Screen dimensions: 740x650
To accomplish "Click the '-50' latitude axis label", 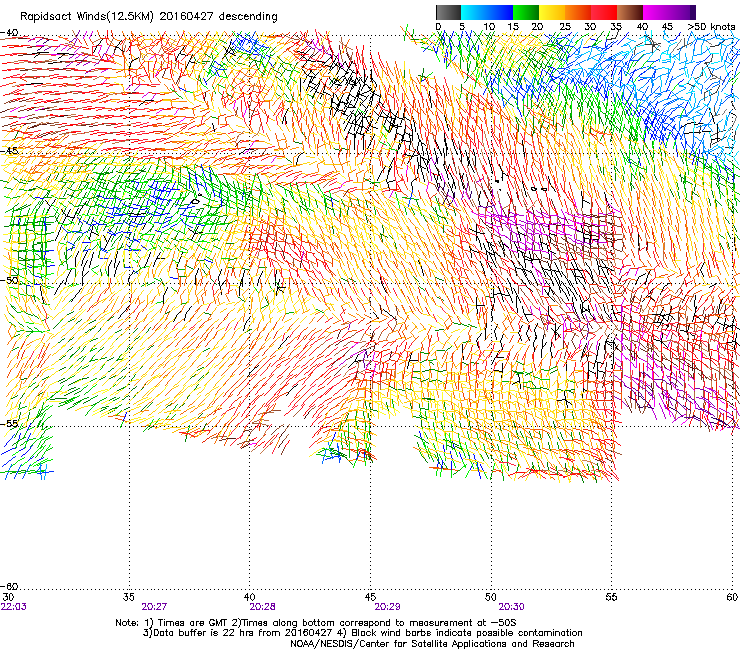I will coord(9,280).
